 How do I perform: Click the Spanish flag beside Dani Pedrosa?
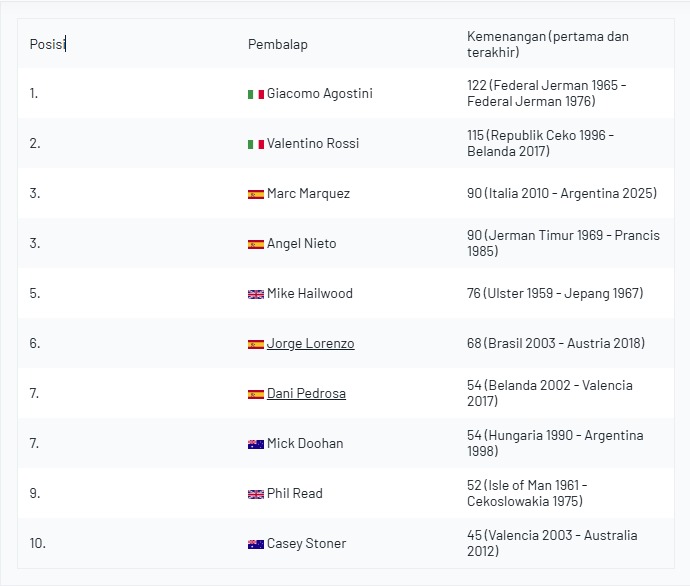tap(255, 394)
